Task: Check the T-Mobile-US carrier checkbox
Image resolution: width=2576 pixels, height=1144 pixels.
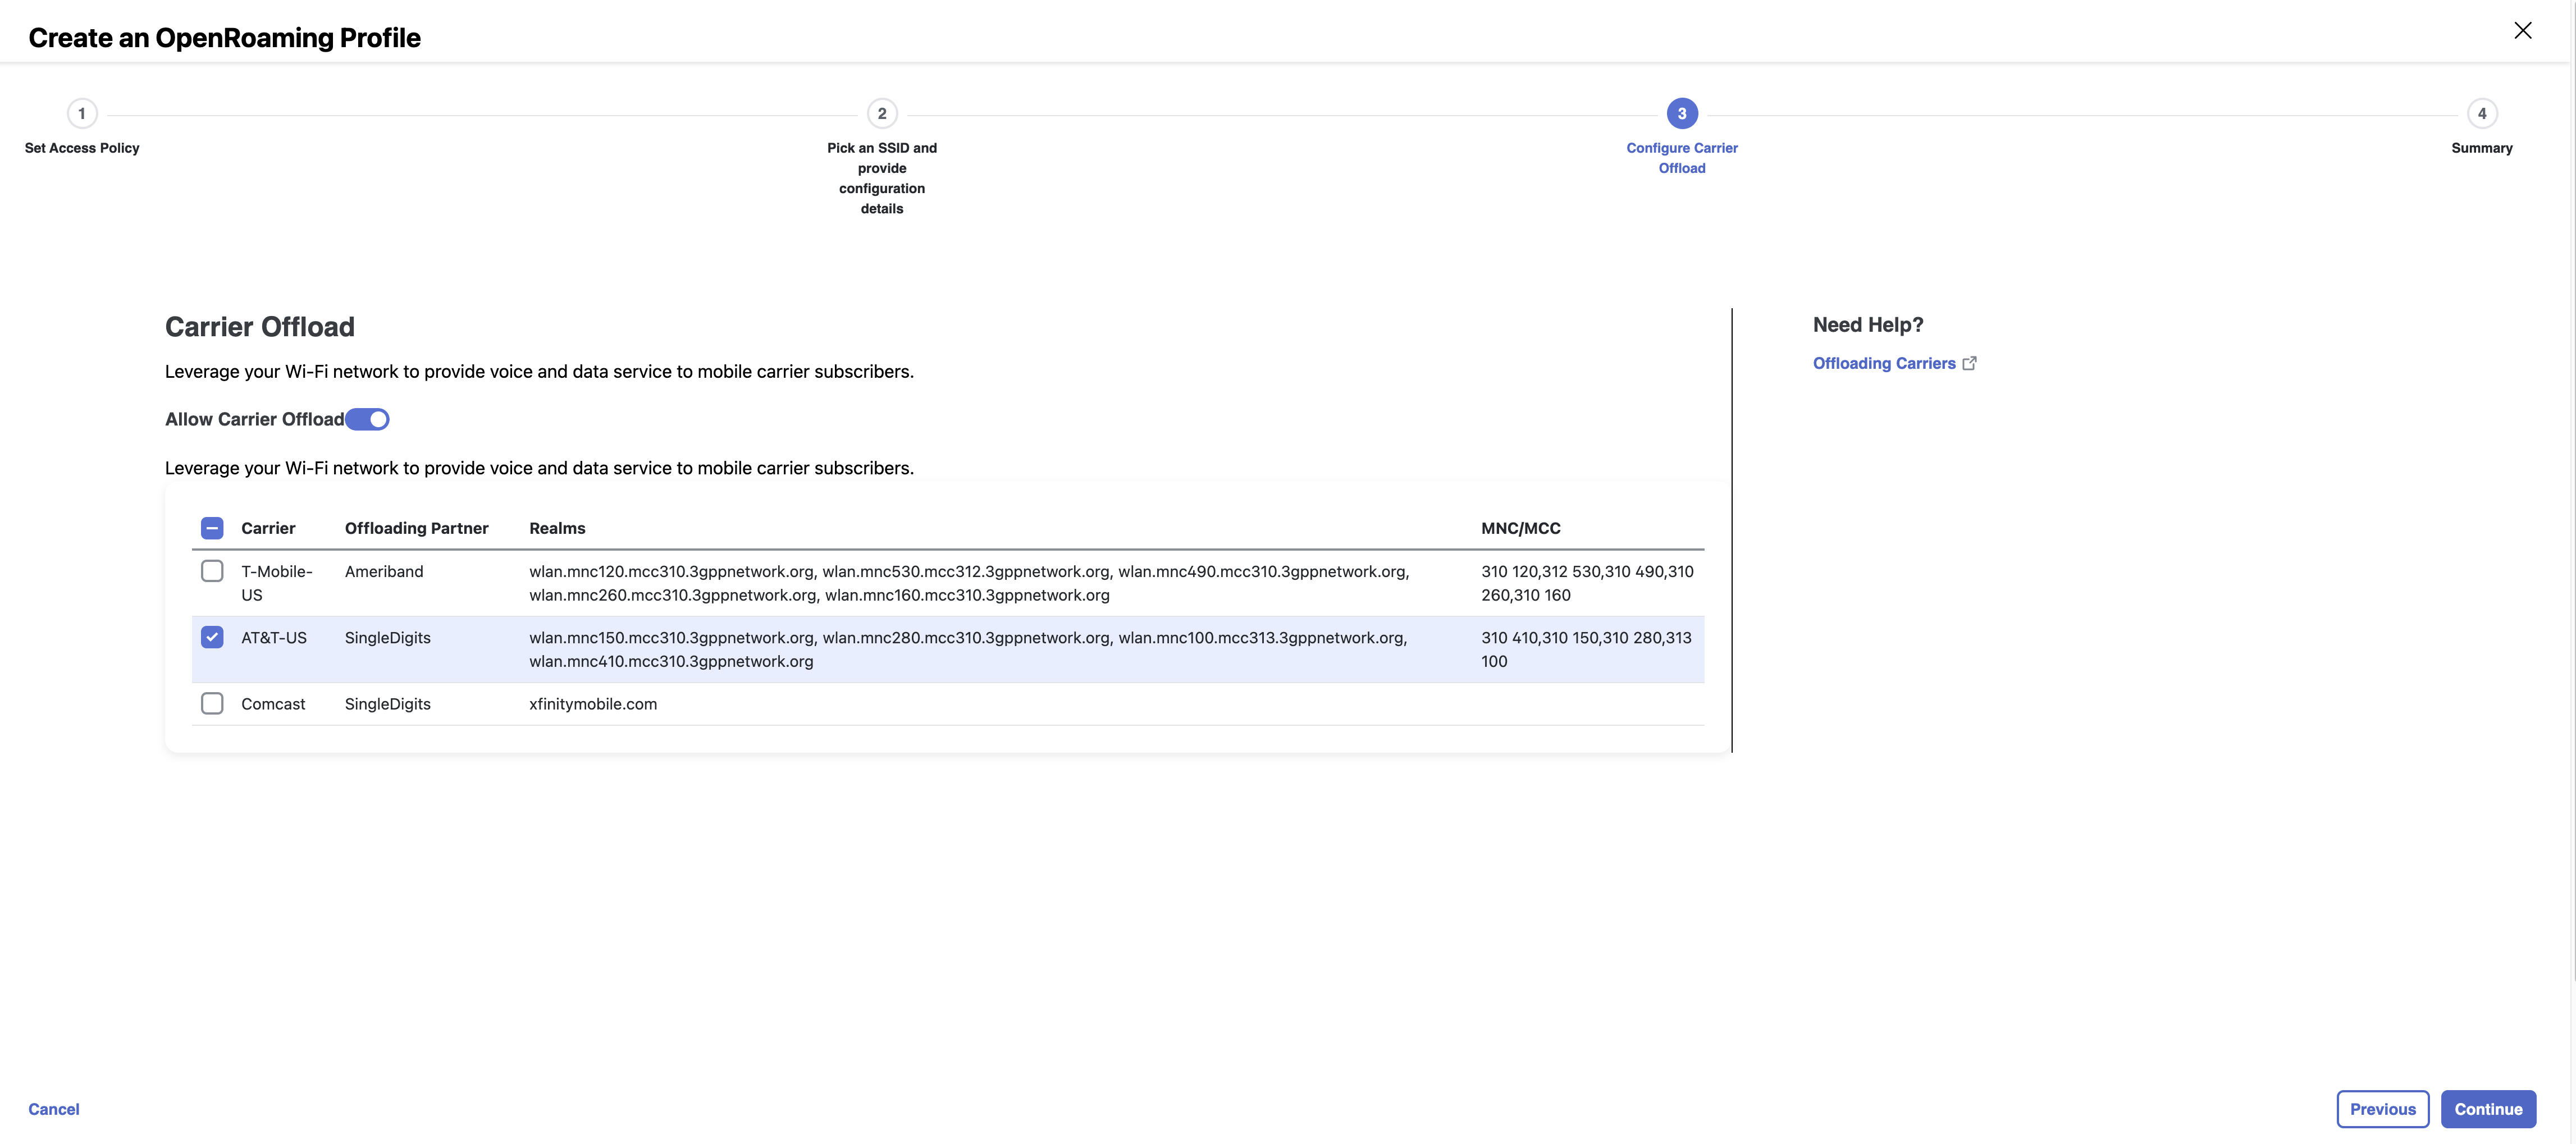Action: 212,571
